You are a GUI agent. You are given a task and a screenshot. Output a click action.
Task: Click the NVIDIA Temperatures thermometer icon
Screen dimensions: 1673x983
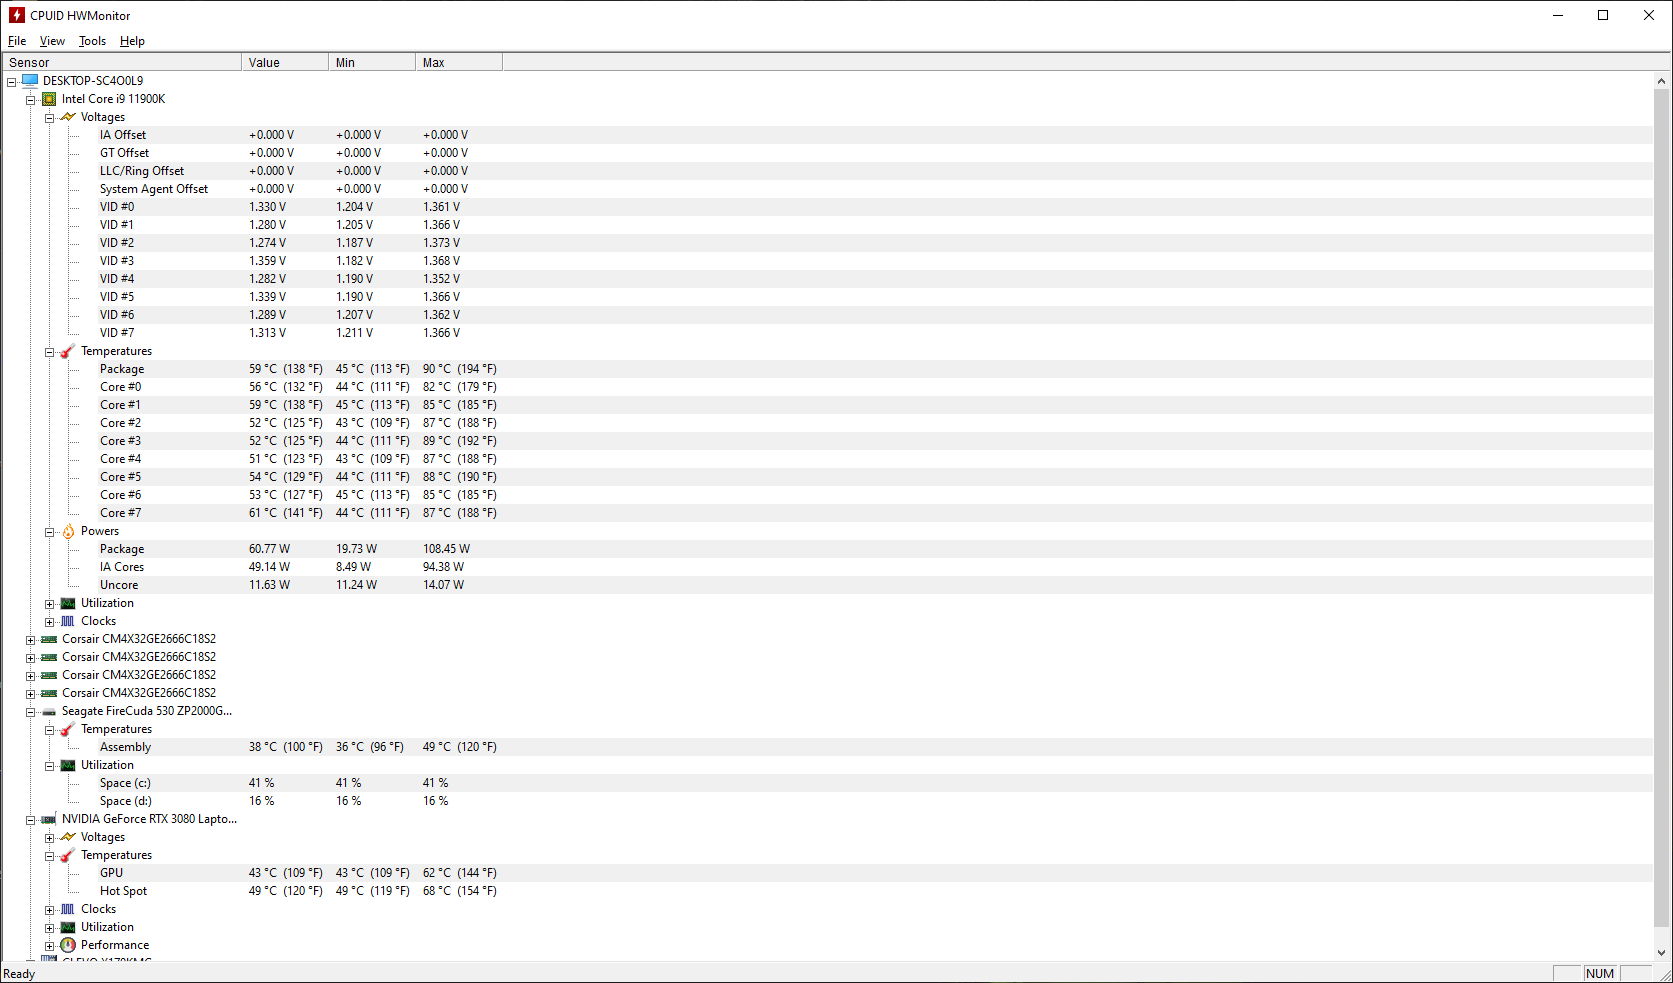[68, 855]
